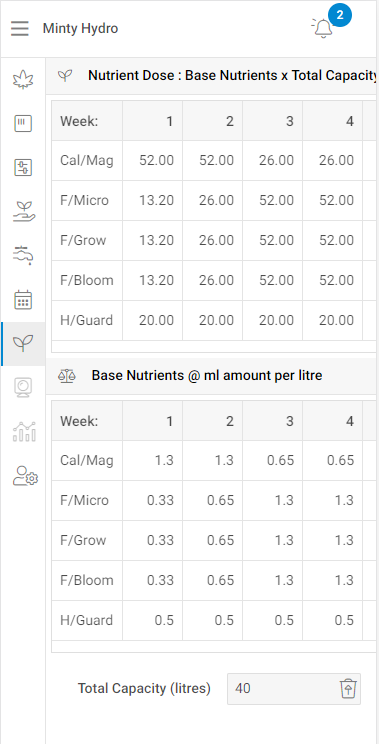Click the Nutrient Dose panel header

pos(212,76)
